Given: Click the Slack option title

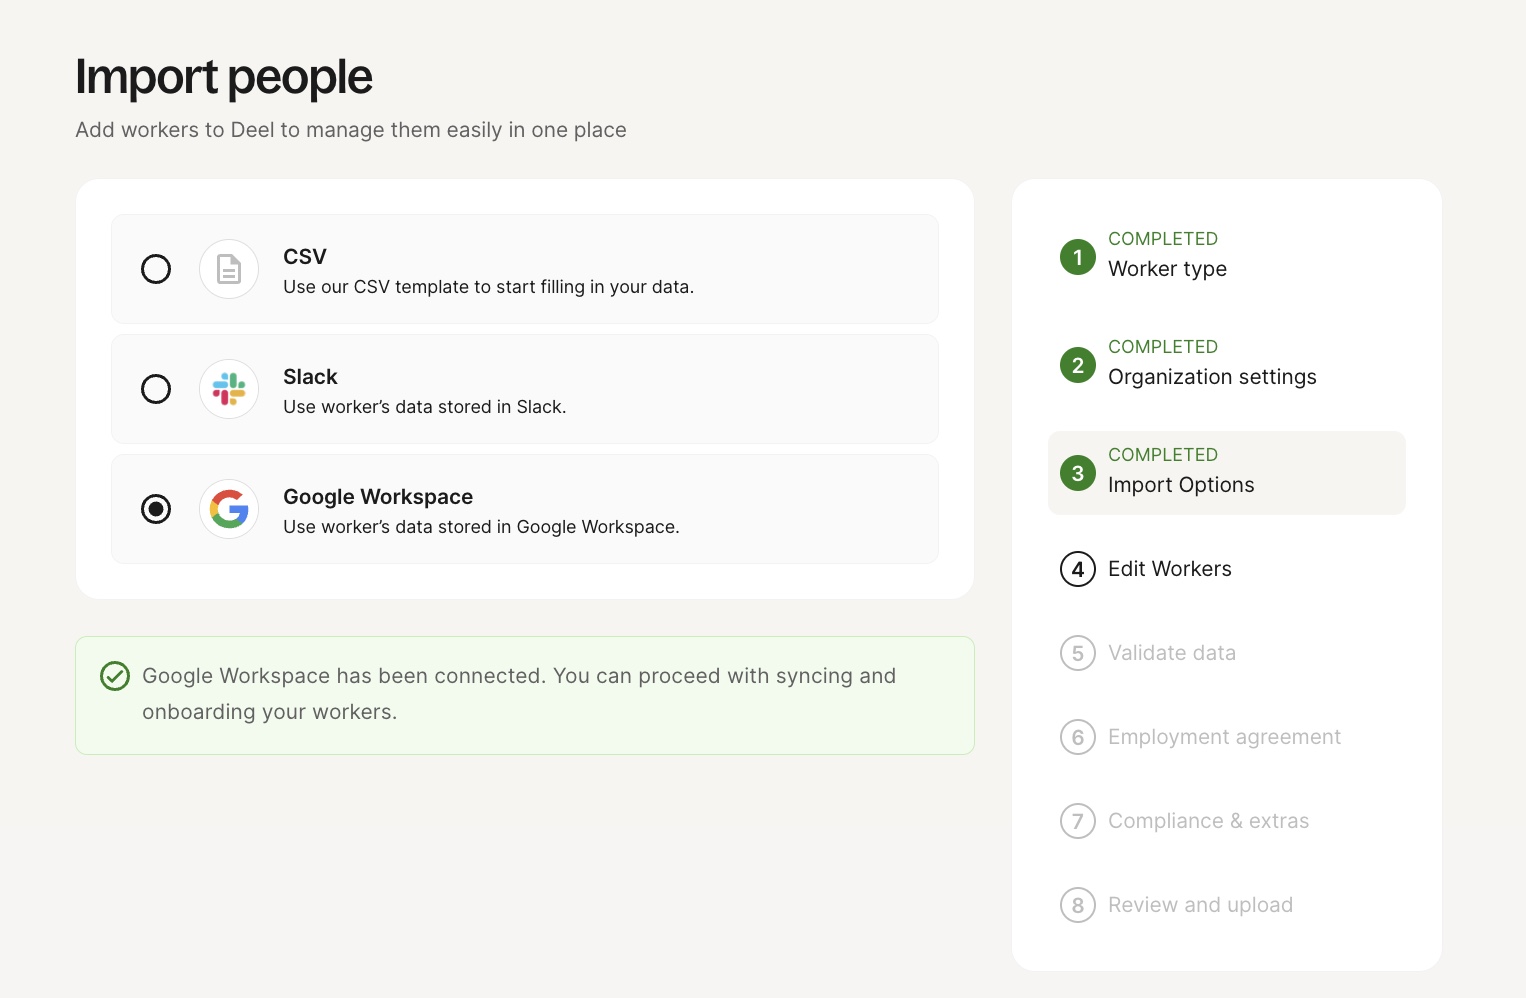Looking at the screenshot, I should click(x=310, y=377).
